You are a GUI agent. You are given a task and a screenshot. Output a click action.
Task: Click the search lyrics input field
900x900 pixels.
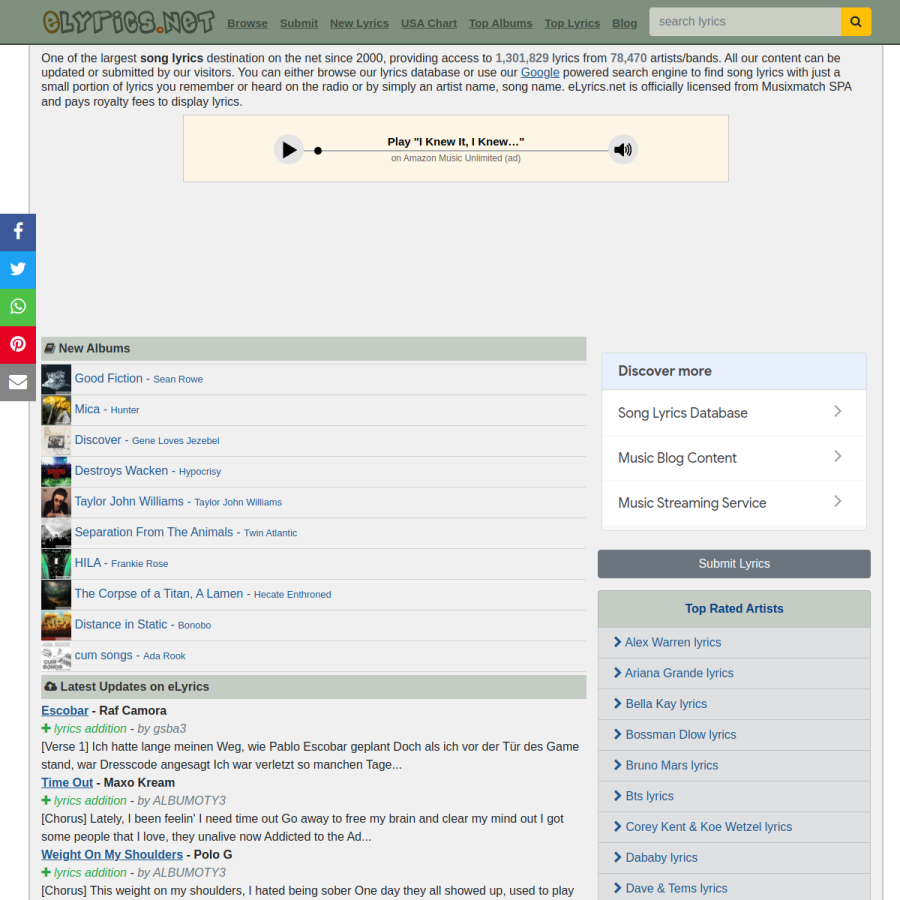(744, 22)
